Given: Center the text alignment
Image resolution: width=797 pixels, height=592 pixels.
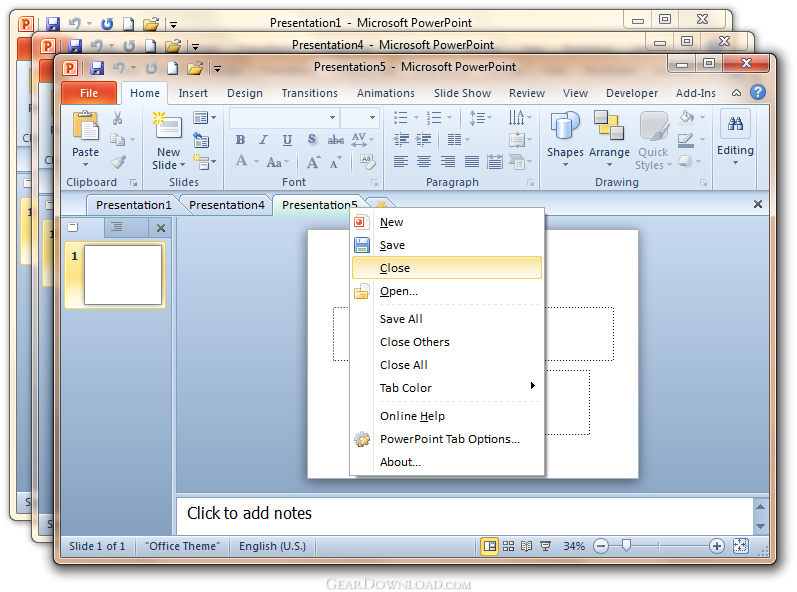Looking at the screenshot, I should pos(424,162).
